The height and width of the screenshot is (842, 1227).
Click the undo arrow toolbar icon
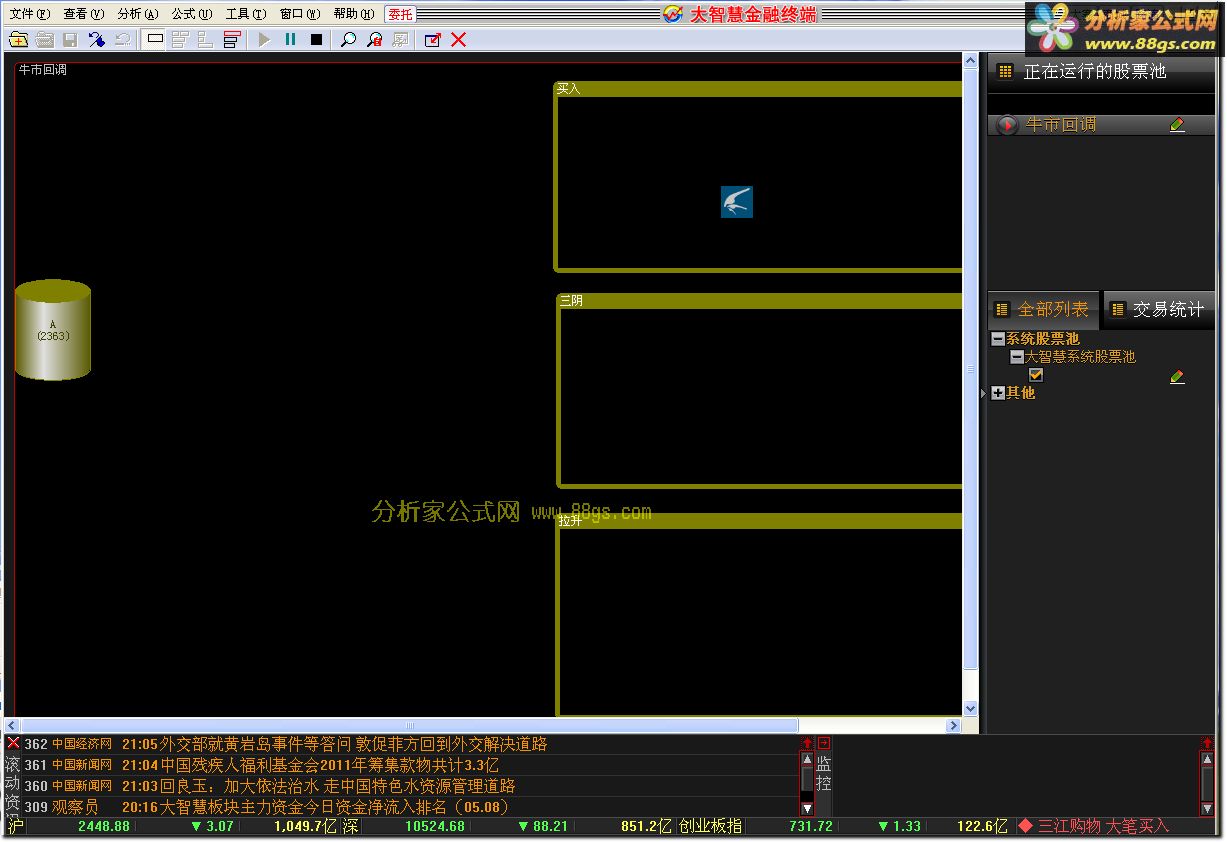coord(123,40)
